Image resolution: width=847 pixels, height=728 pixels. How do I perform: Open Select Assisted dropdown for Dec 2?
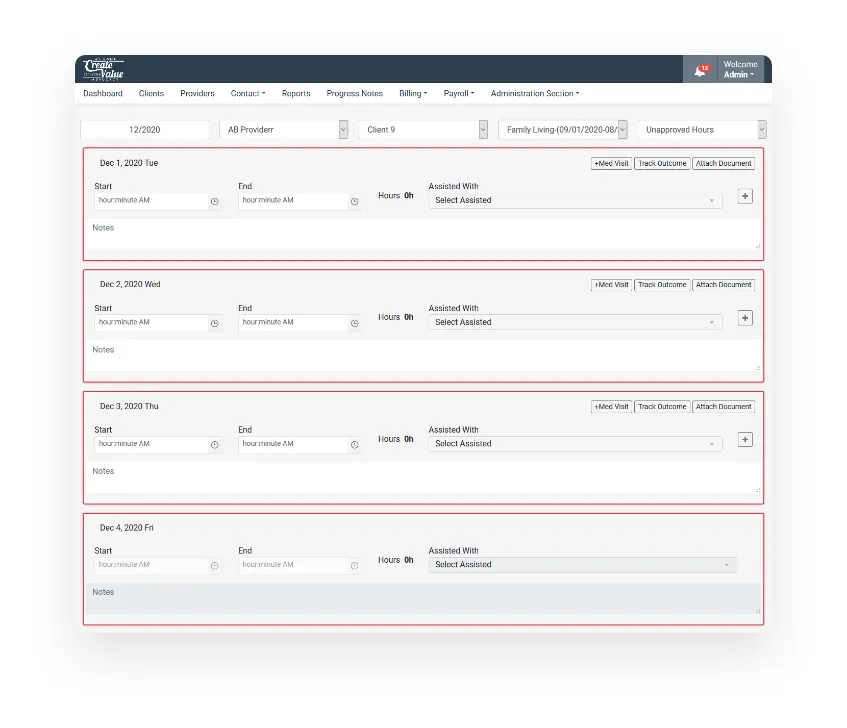click(575, 322)
